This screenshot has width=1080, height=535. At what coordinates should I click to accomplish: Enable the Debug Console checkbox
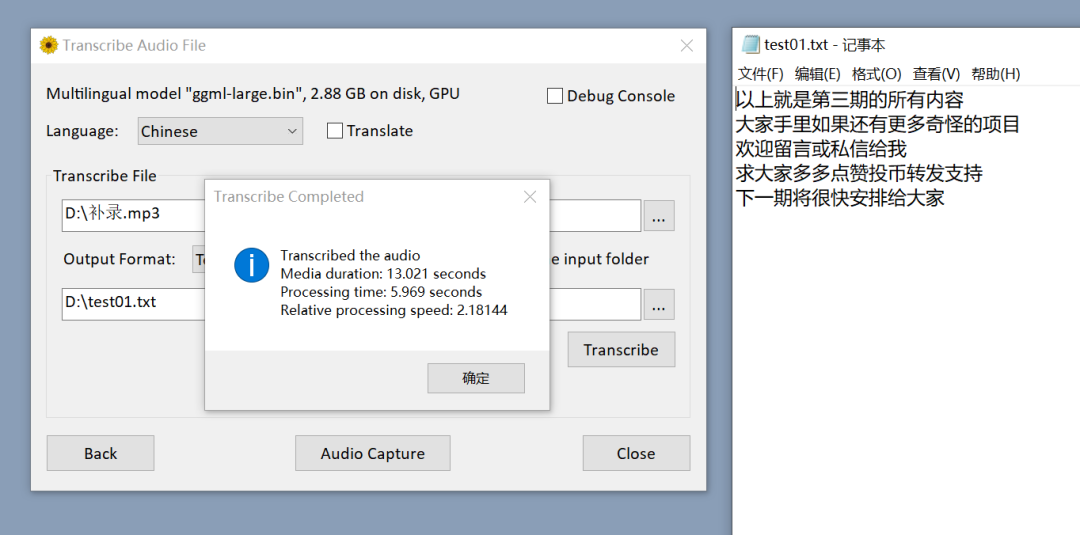tap(555, 96)
